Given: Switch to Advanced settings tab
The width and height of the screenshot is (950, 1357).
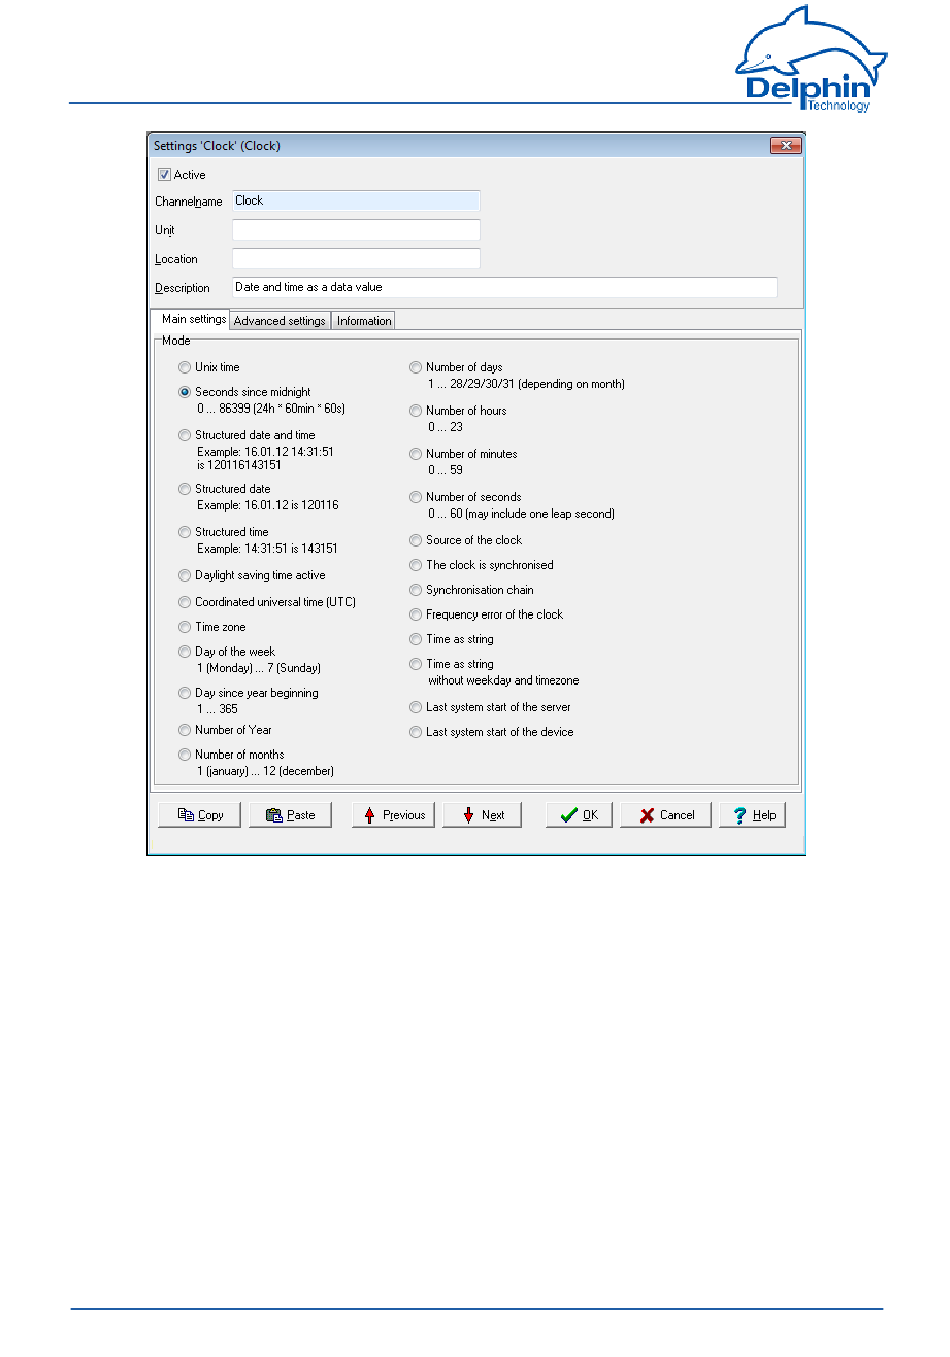Looking at the screenshot, I should click(x=280, y=321).
